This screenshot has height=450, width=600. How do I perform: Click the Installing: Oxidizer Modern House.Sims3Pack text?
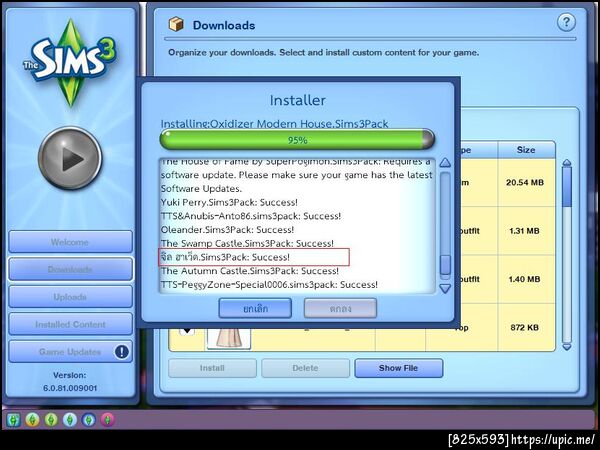coord(274,124)
